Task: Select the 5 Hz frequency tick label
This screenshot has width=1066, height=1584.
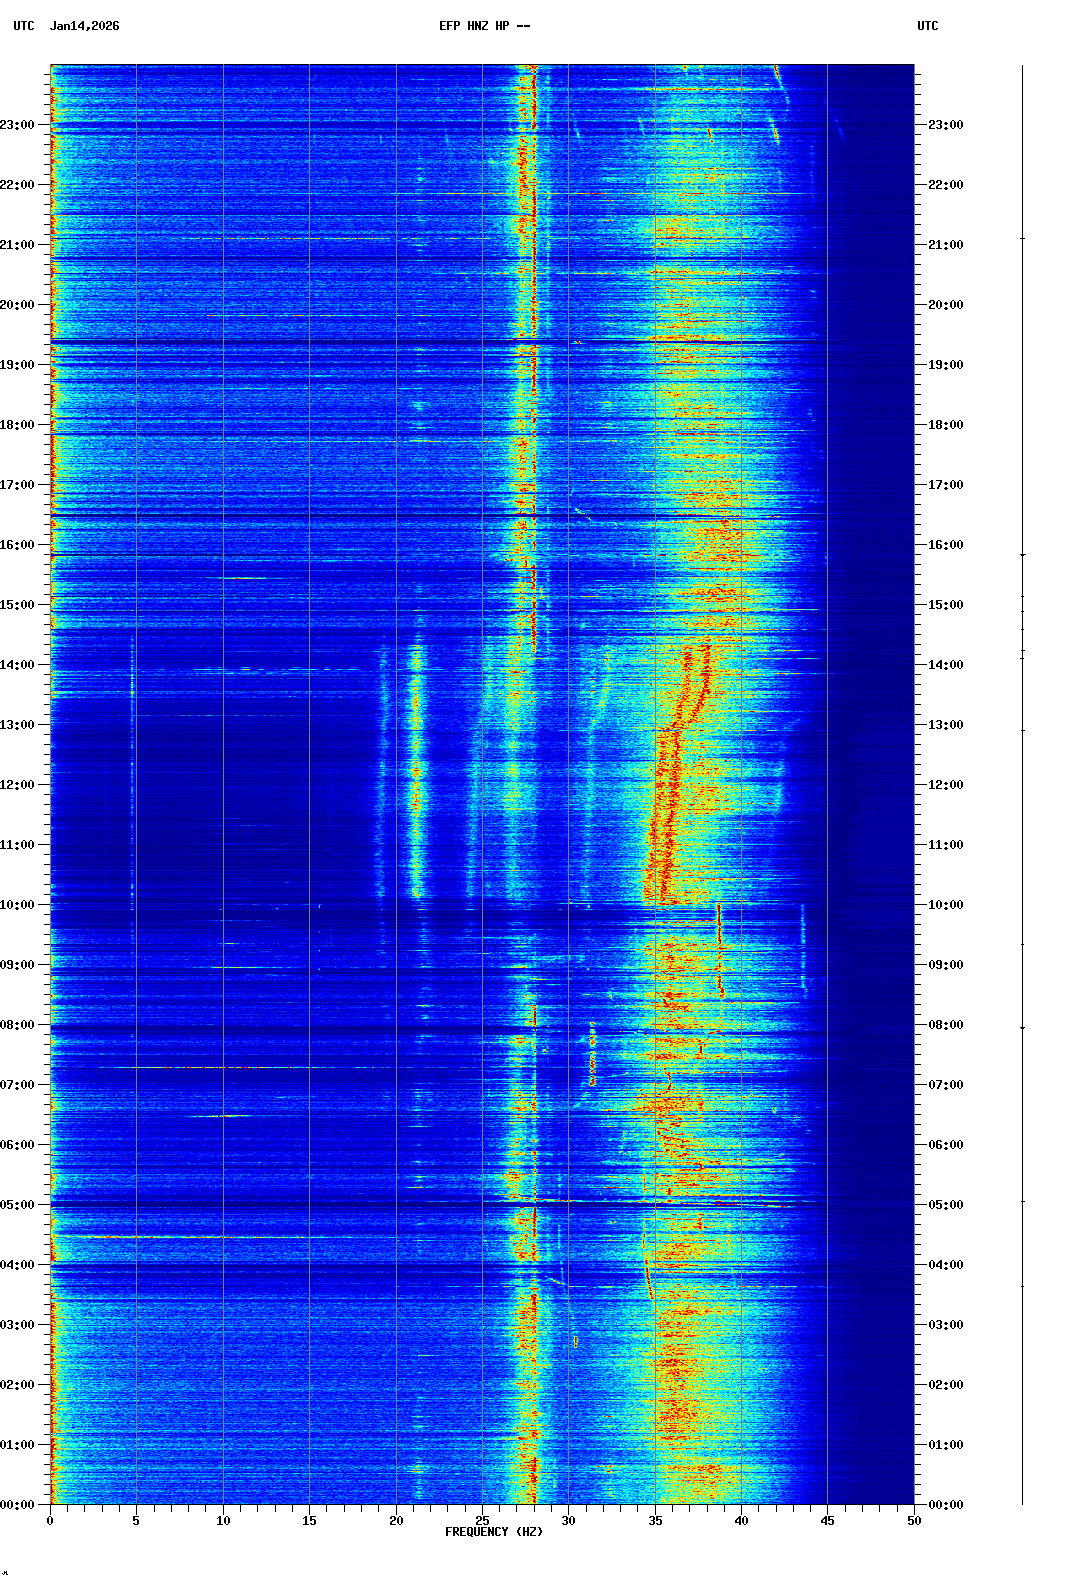Action: pyautogui.click(x=136, y=1521)
